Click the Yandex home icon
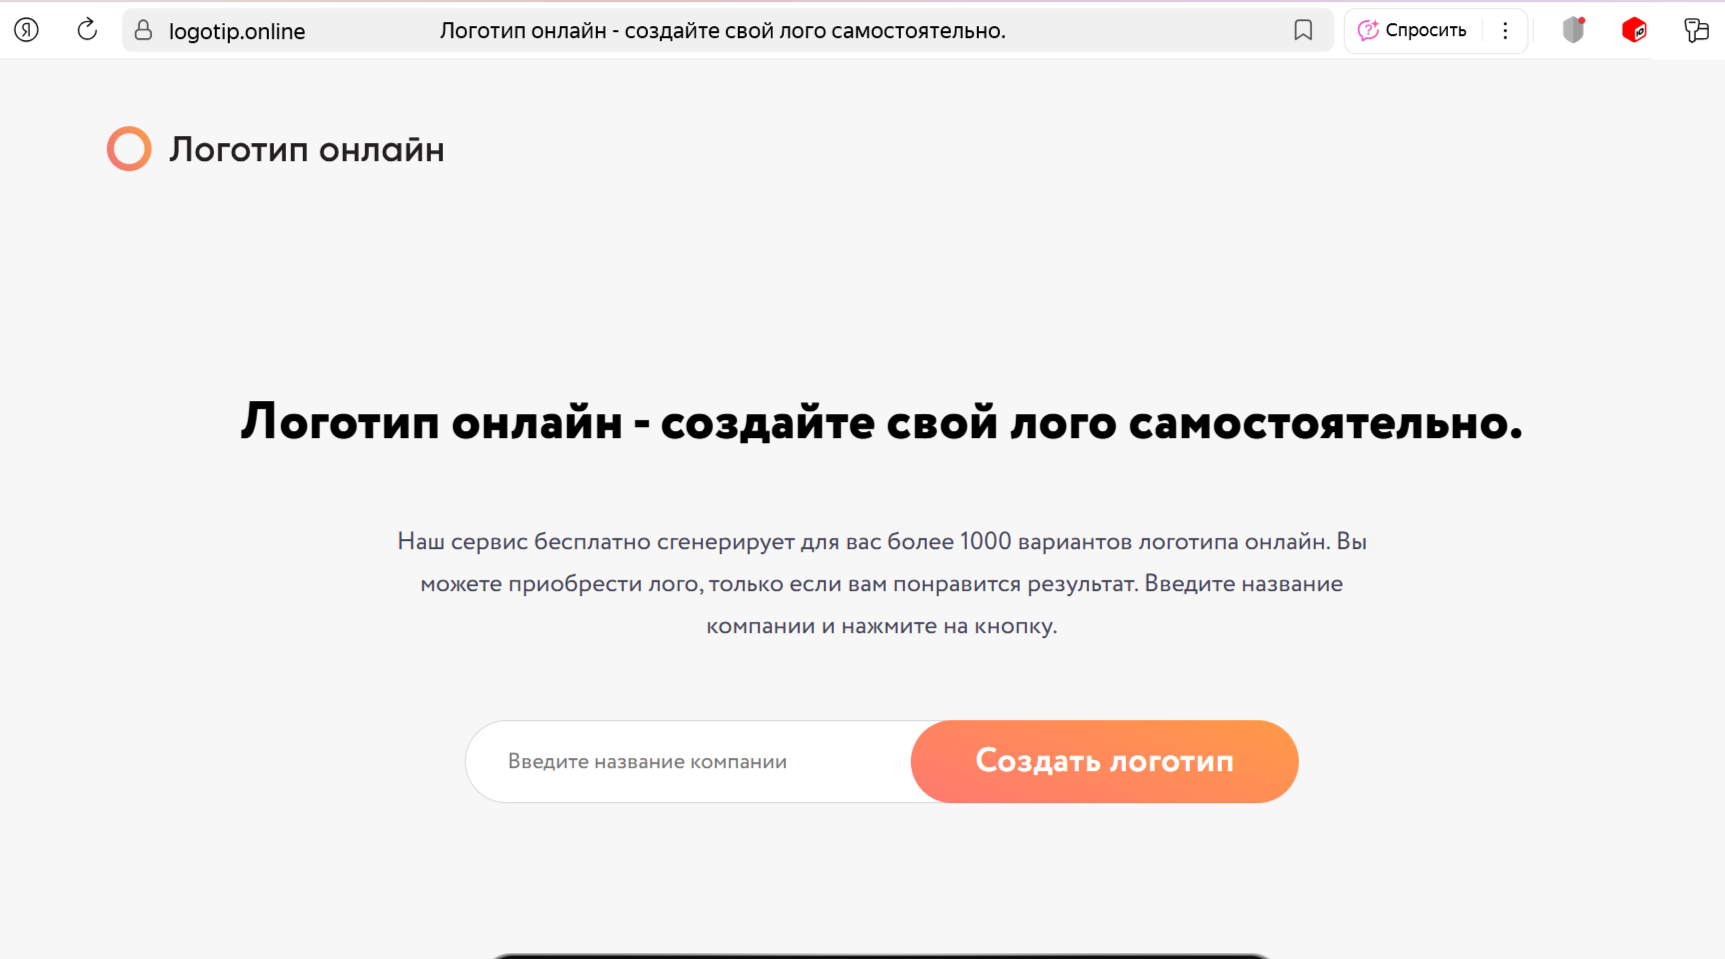 27,30
